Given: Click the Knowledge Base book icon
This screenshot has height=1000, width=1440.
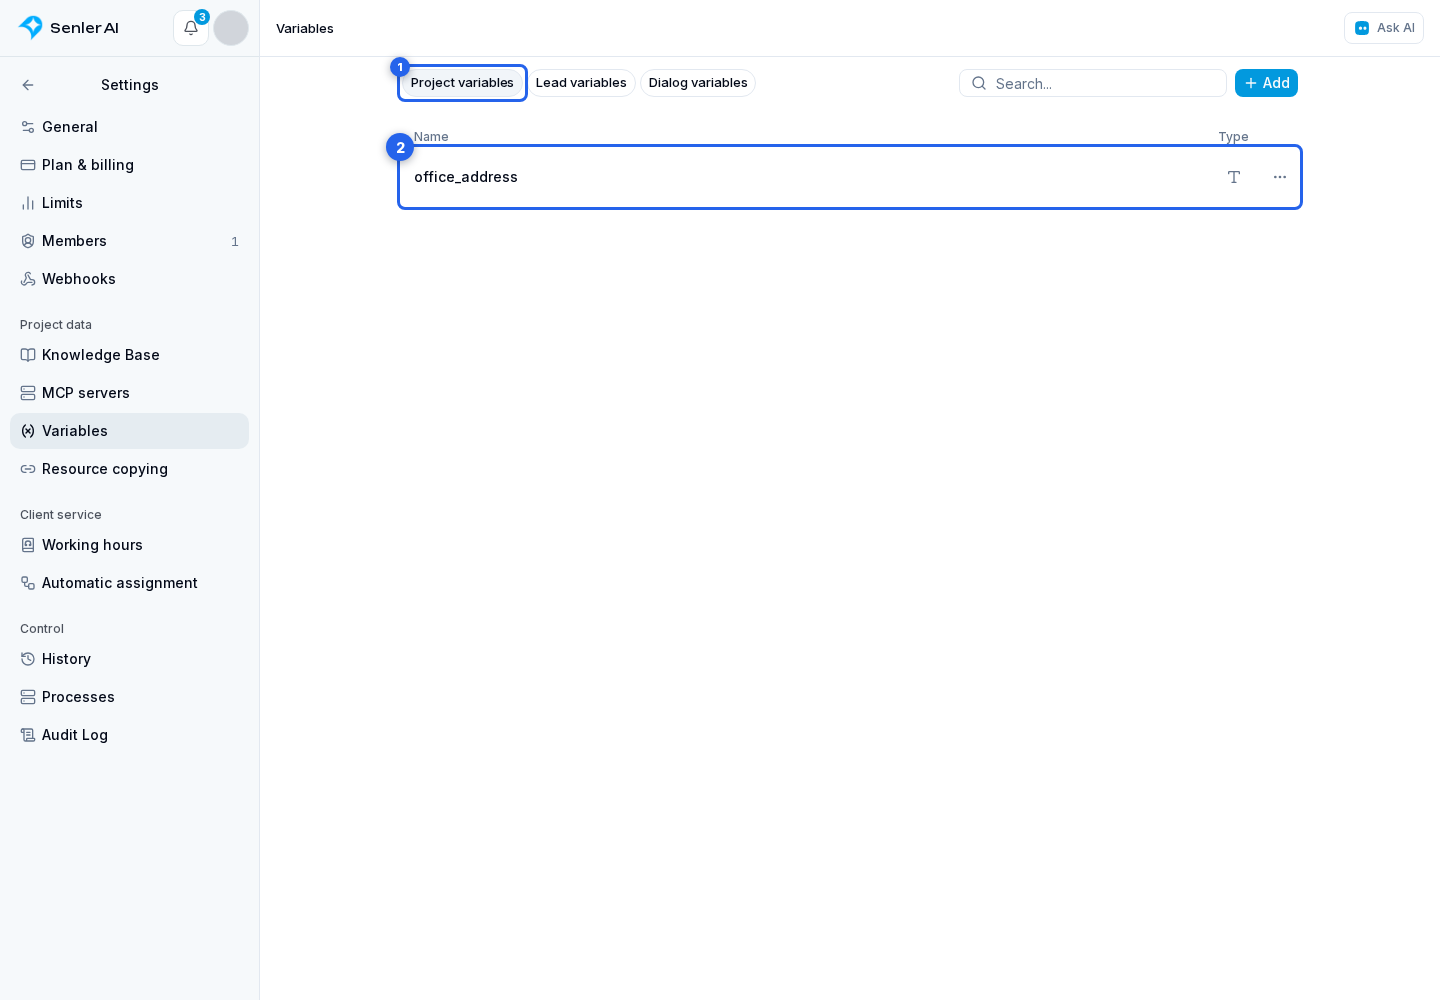Looking at the screenshot, I should pos(28,355).
